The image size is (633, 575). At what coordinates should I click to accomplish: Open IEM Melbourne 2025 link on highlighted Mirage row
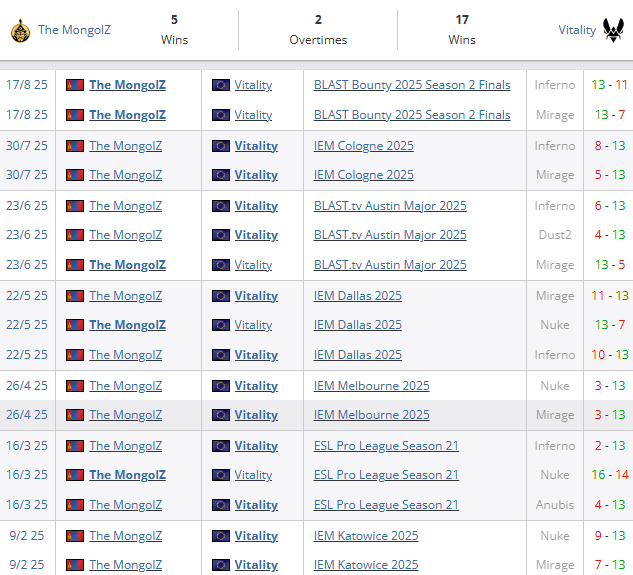tap(371, 415)
